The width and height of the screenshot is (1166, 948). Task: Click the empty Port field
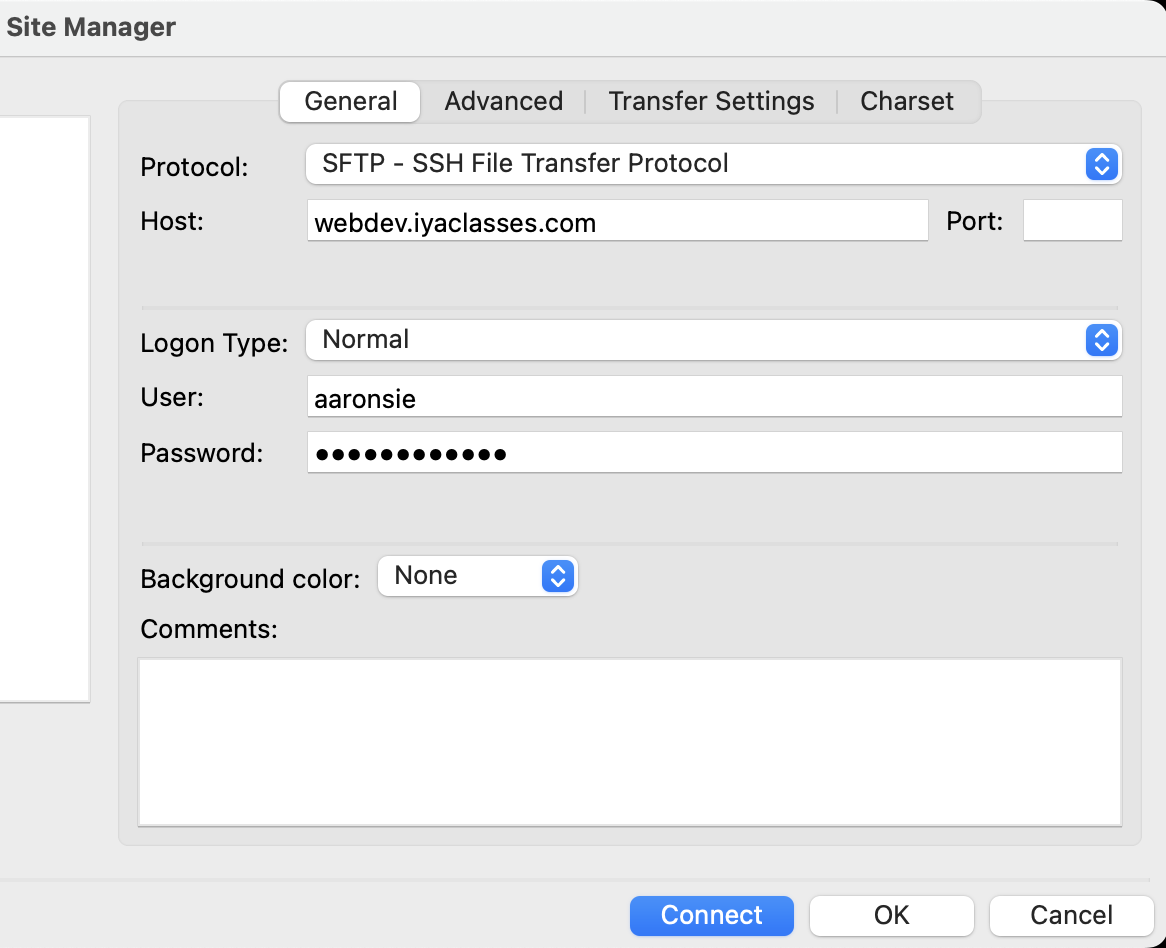coord(1072,220)
